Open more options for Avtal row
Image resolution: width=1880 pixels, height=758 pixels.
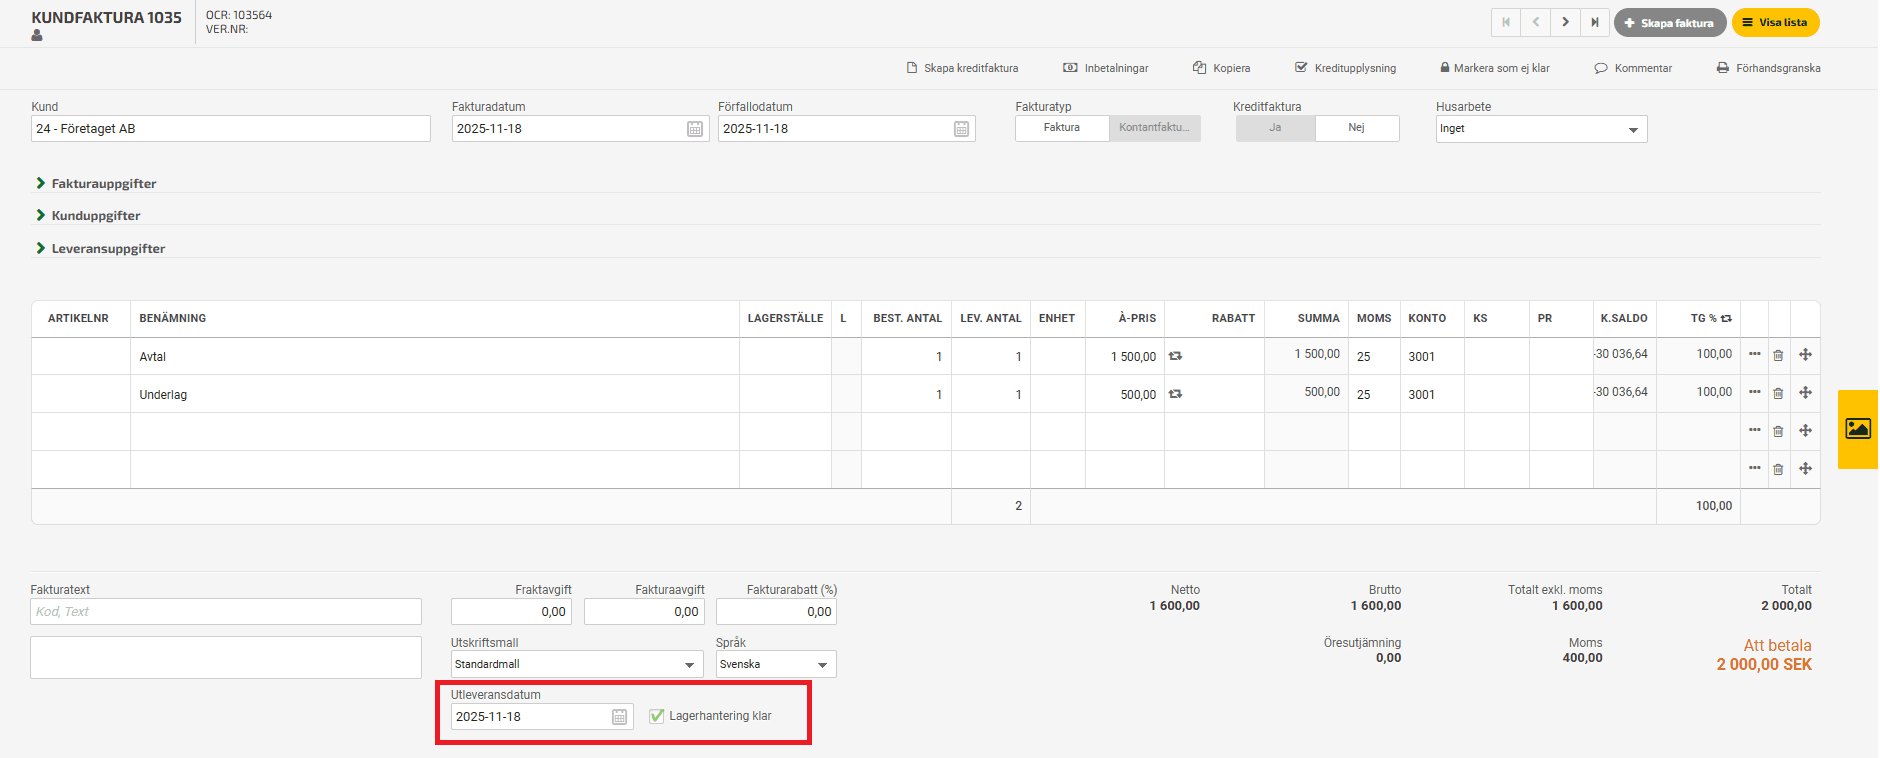coord(1754,354)
